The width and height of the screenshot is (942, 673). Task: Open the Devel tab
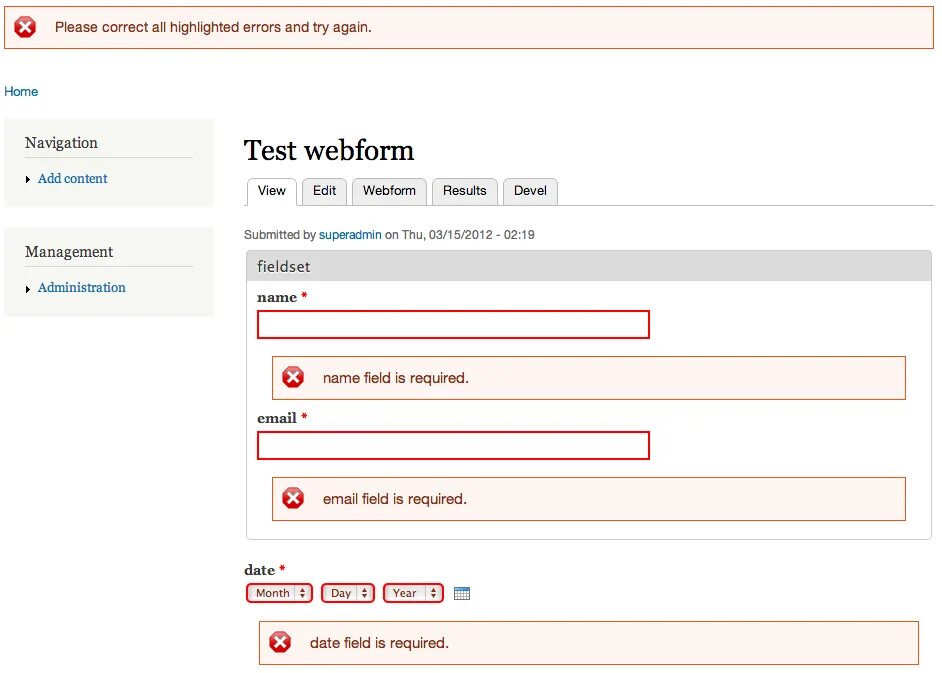point(530,191)
